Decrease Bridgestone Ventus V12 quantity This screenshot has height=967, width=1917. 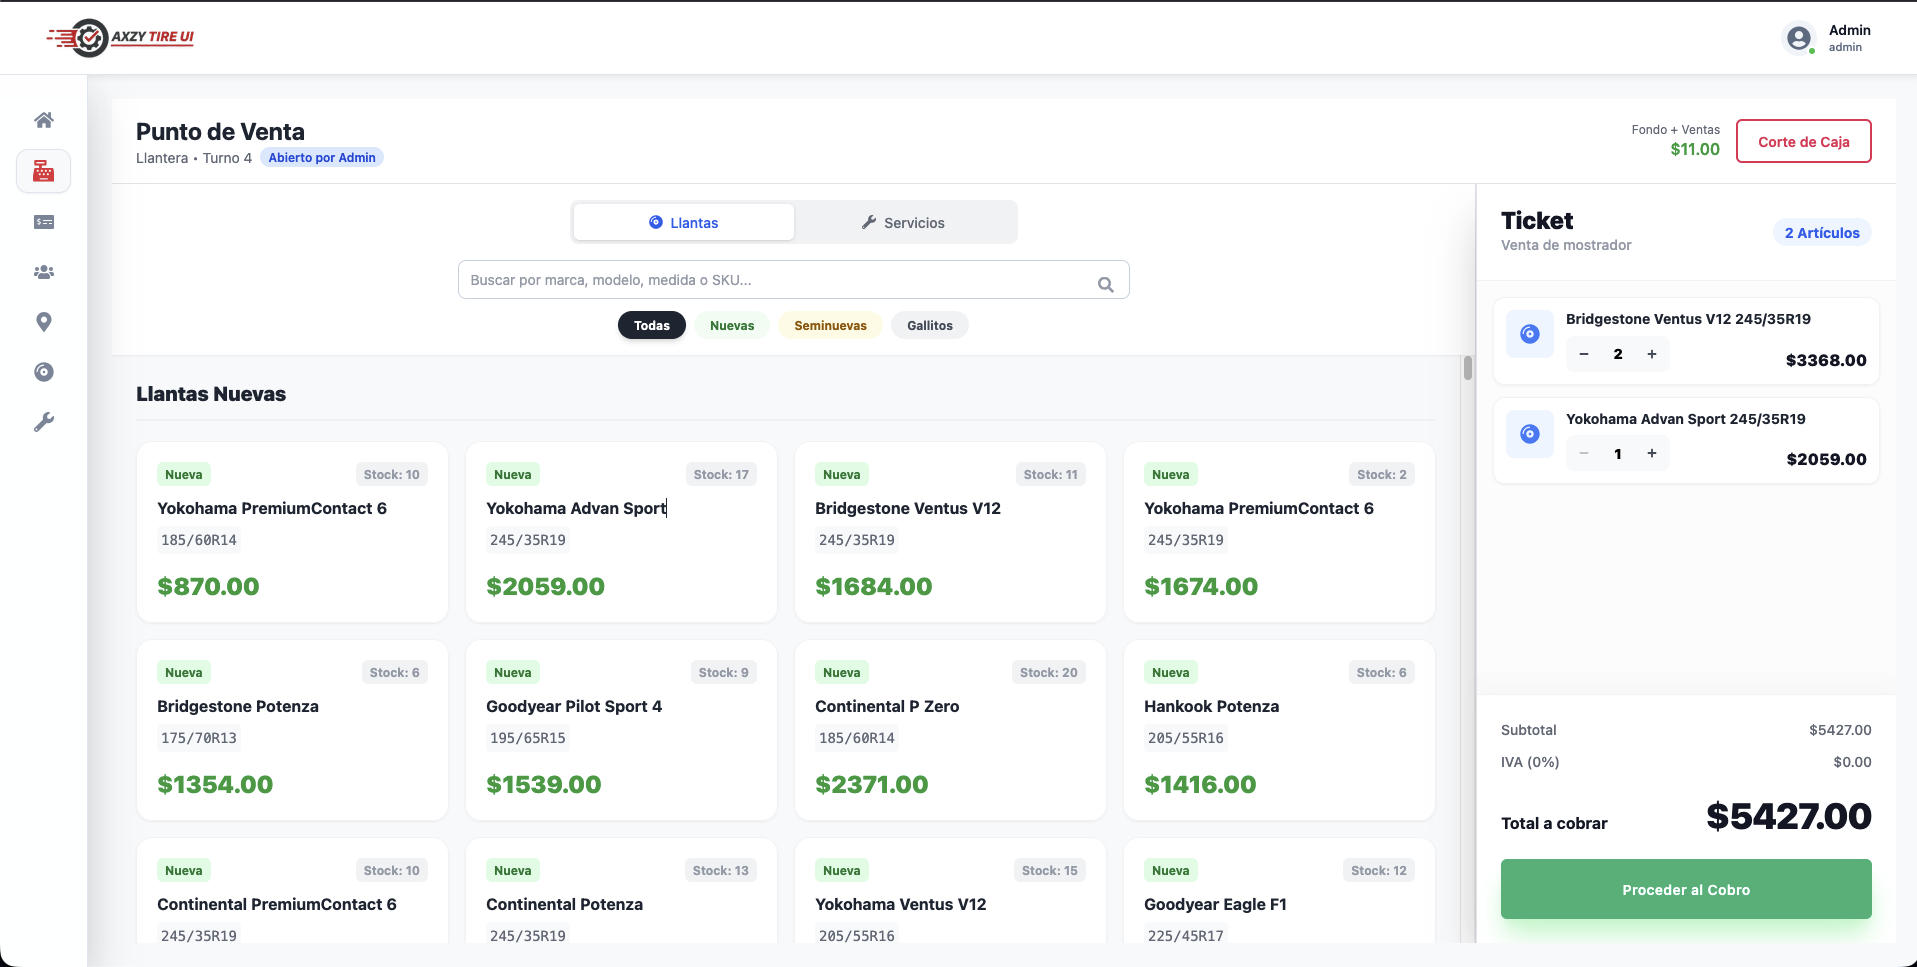1584,354
